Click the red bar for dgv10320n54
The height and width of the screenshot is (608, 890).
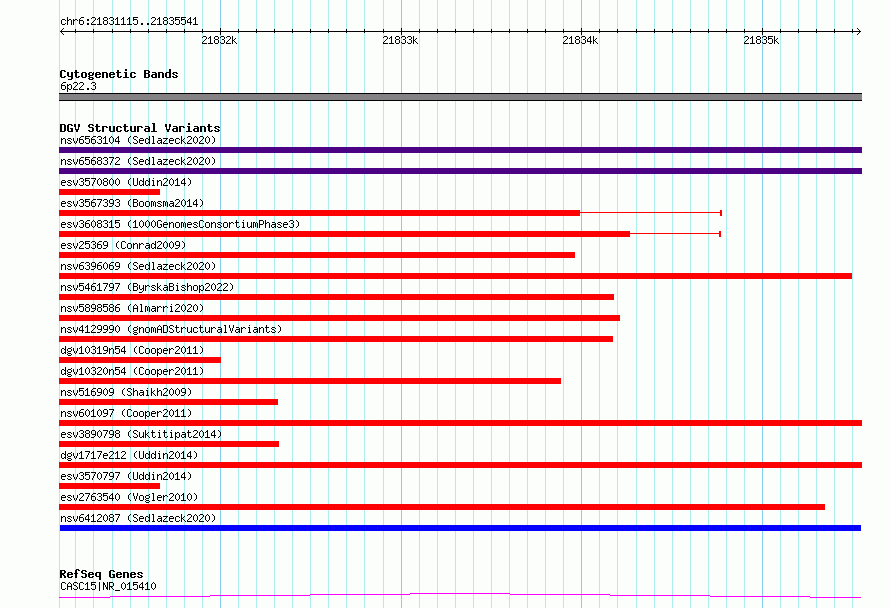pyautogui.click(x=310, y=381)
